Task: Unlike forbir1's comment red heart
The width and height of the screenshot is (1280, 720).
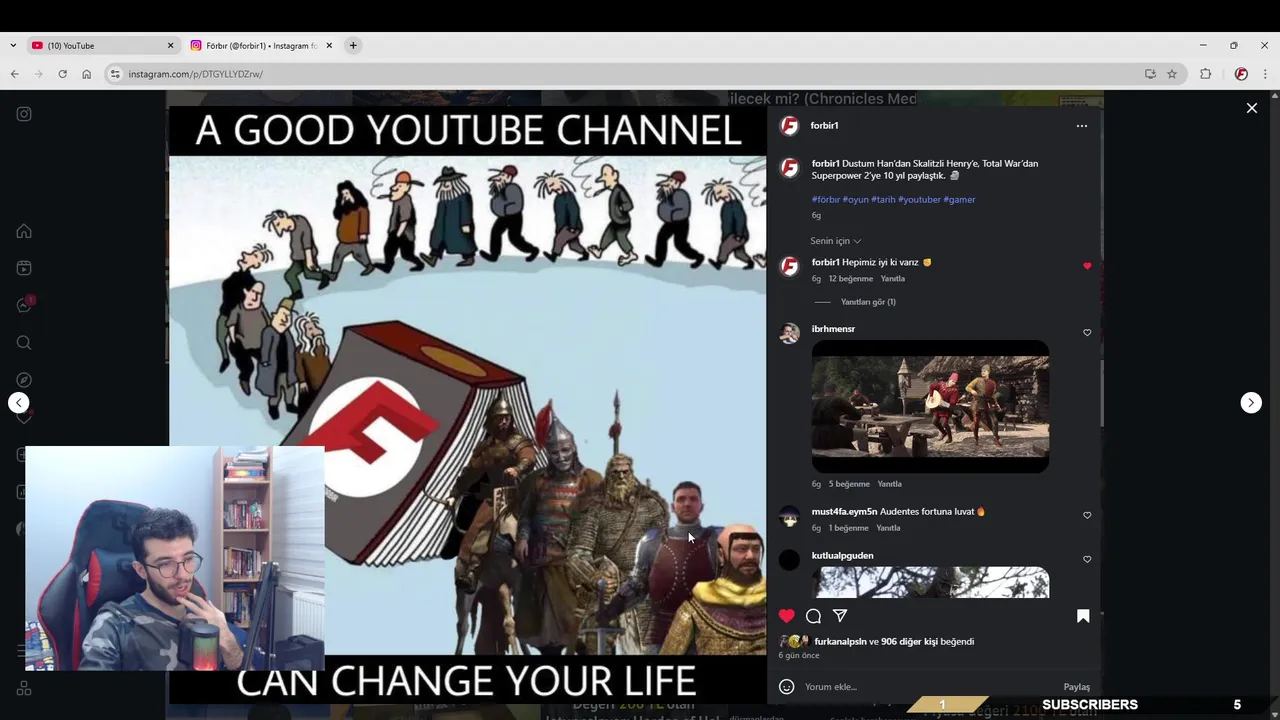Action: 1087,266
